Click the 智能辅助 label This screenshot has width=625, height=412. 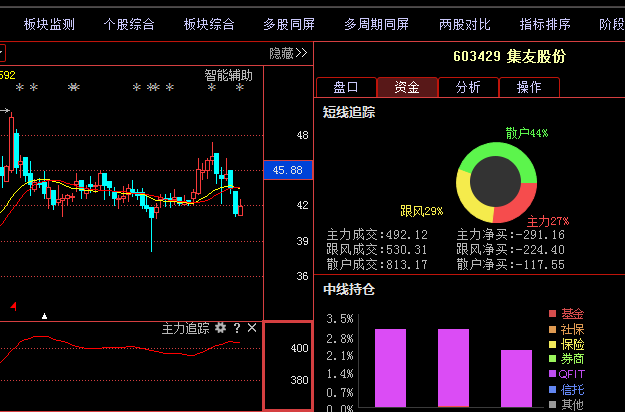tap(228, 75)
